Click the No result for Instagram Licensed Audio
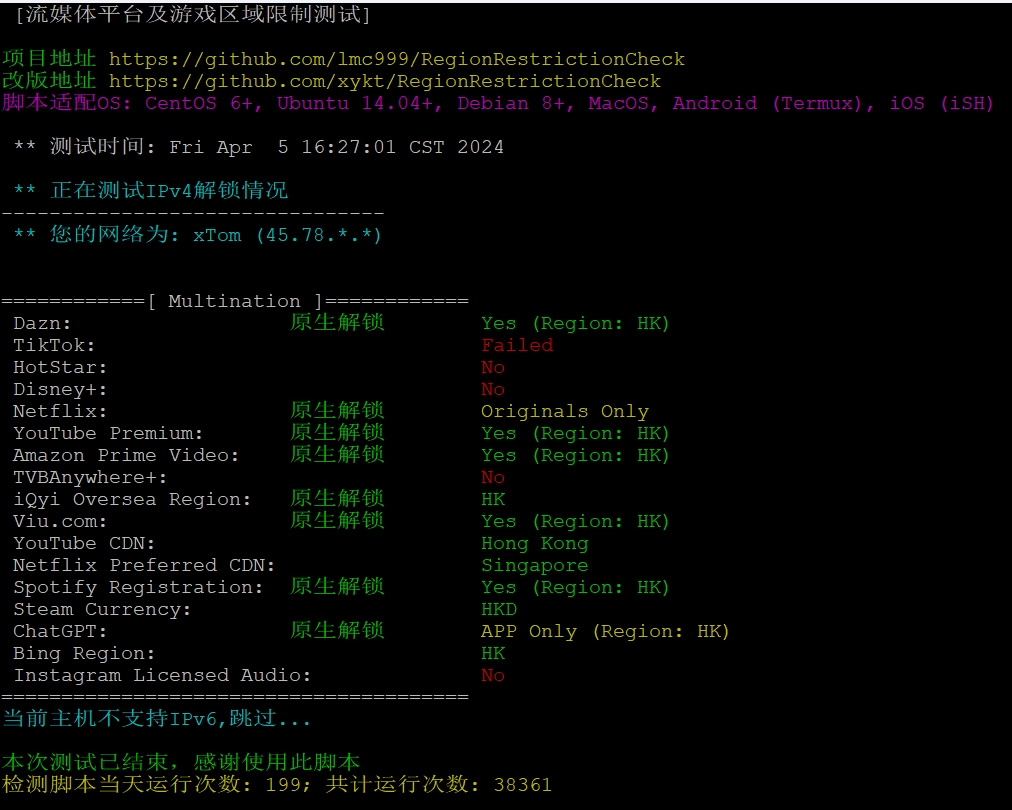 (x=493, y=675)
